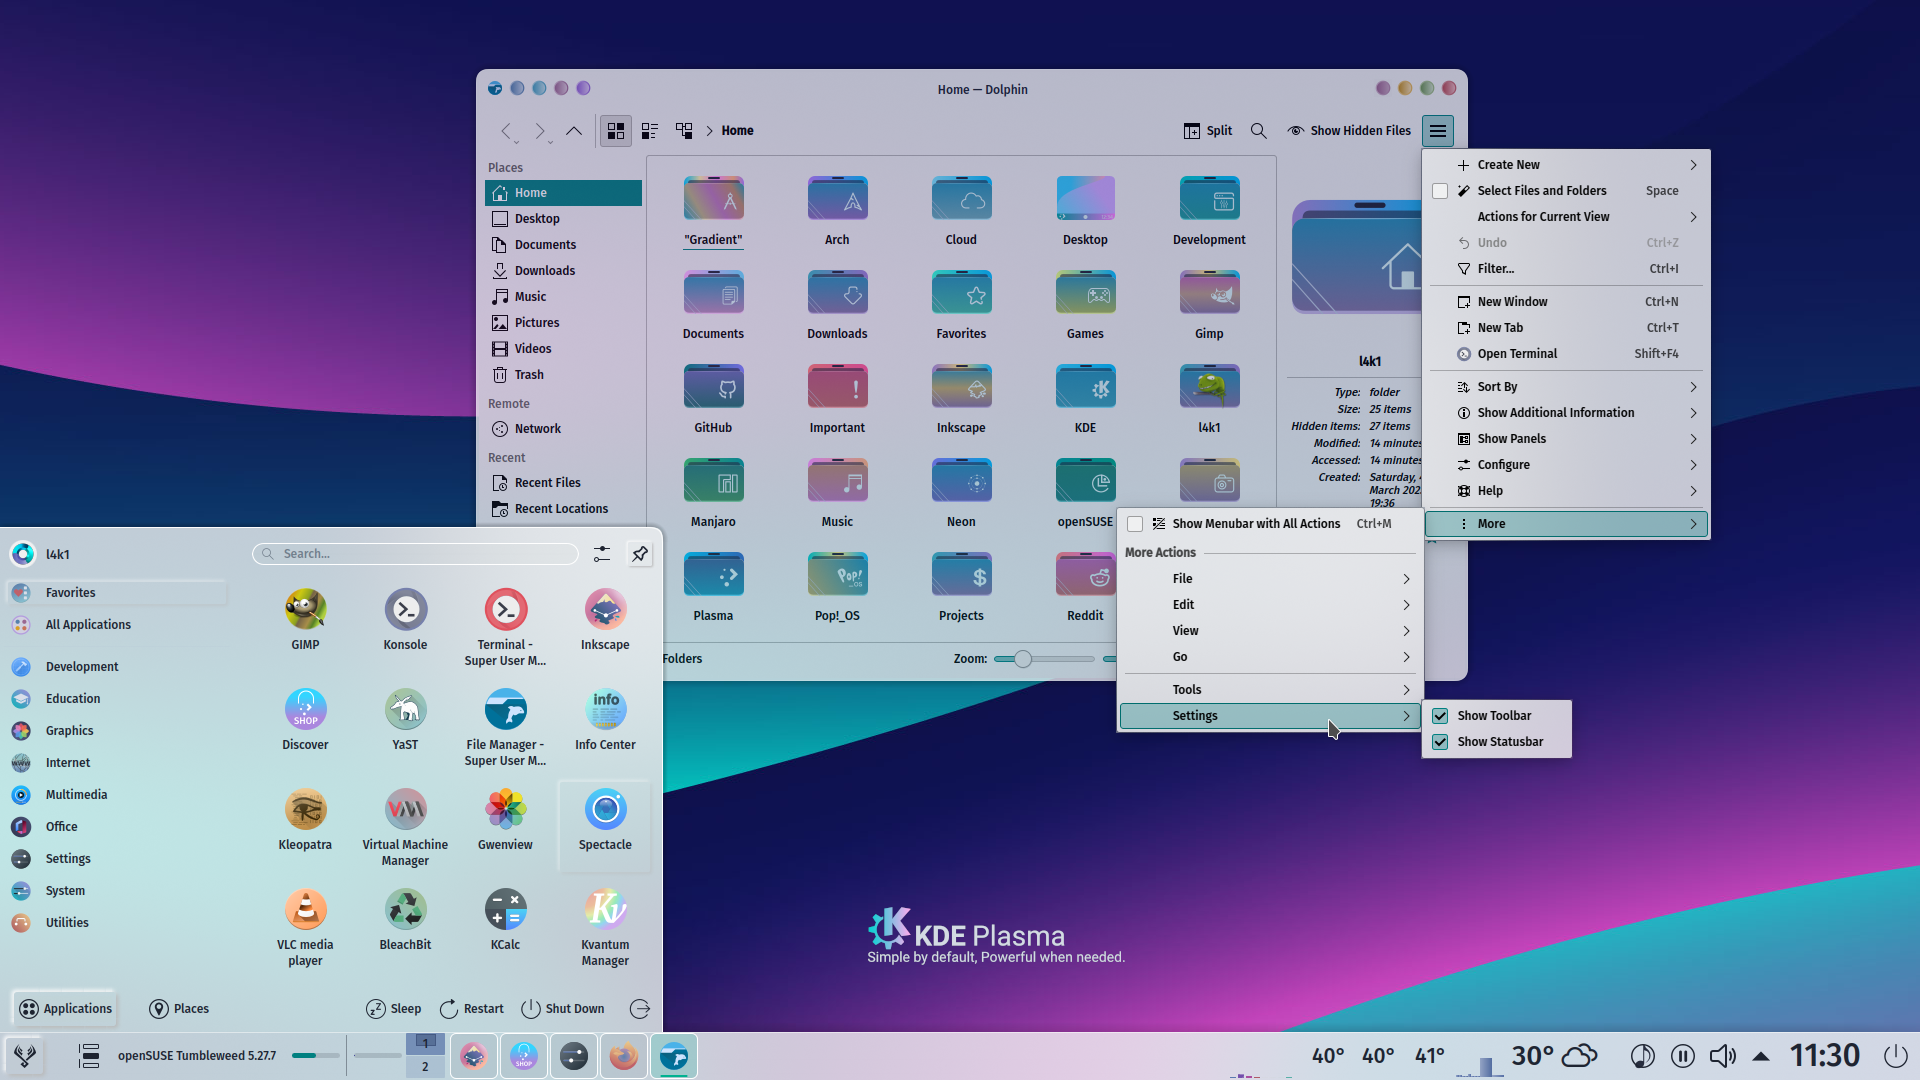The image size is (1920, 1080).
Task: Open the Games folder
Action: pyautogui.click(x=1085, y=305)
